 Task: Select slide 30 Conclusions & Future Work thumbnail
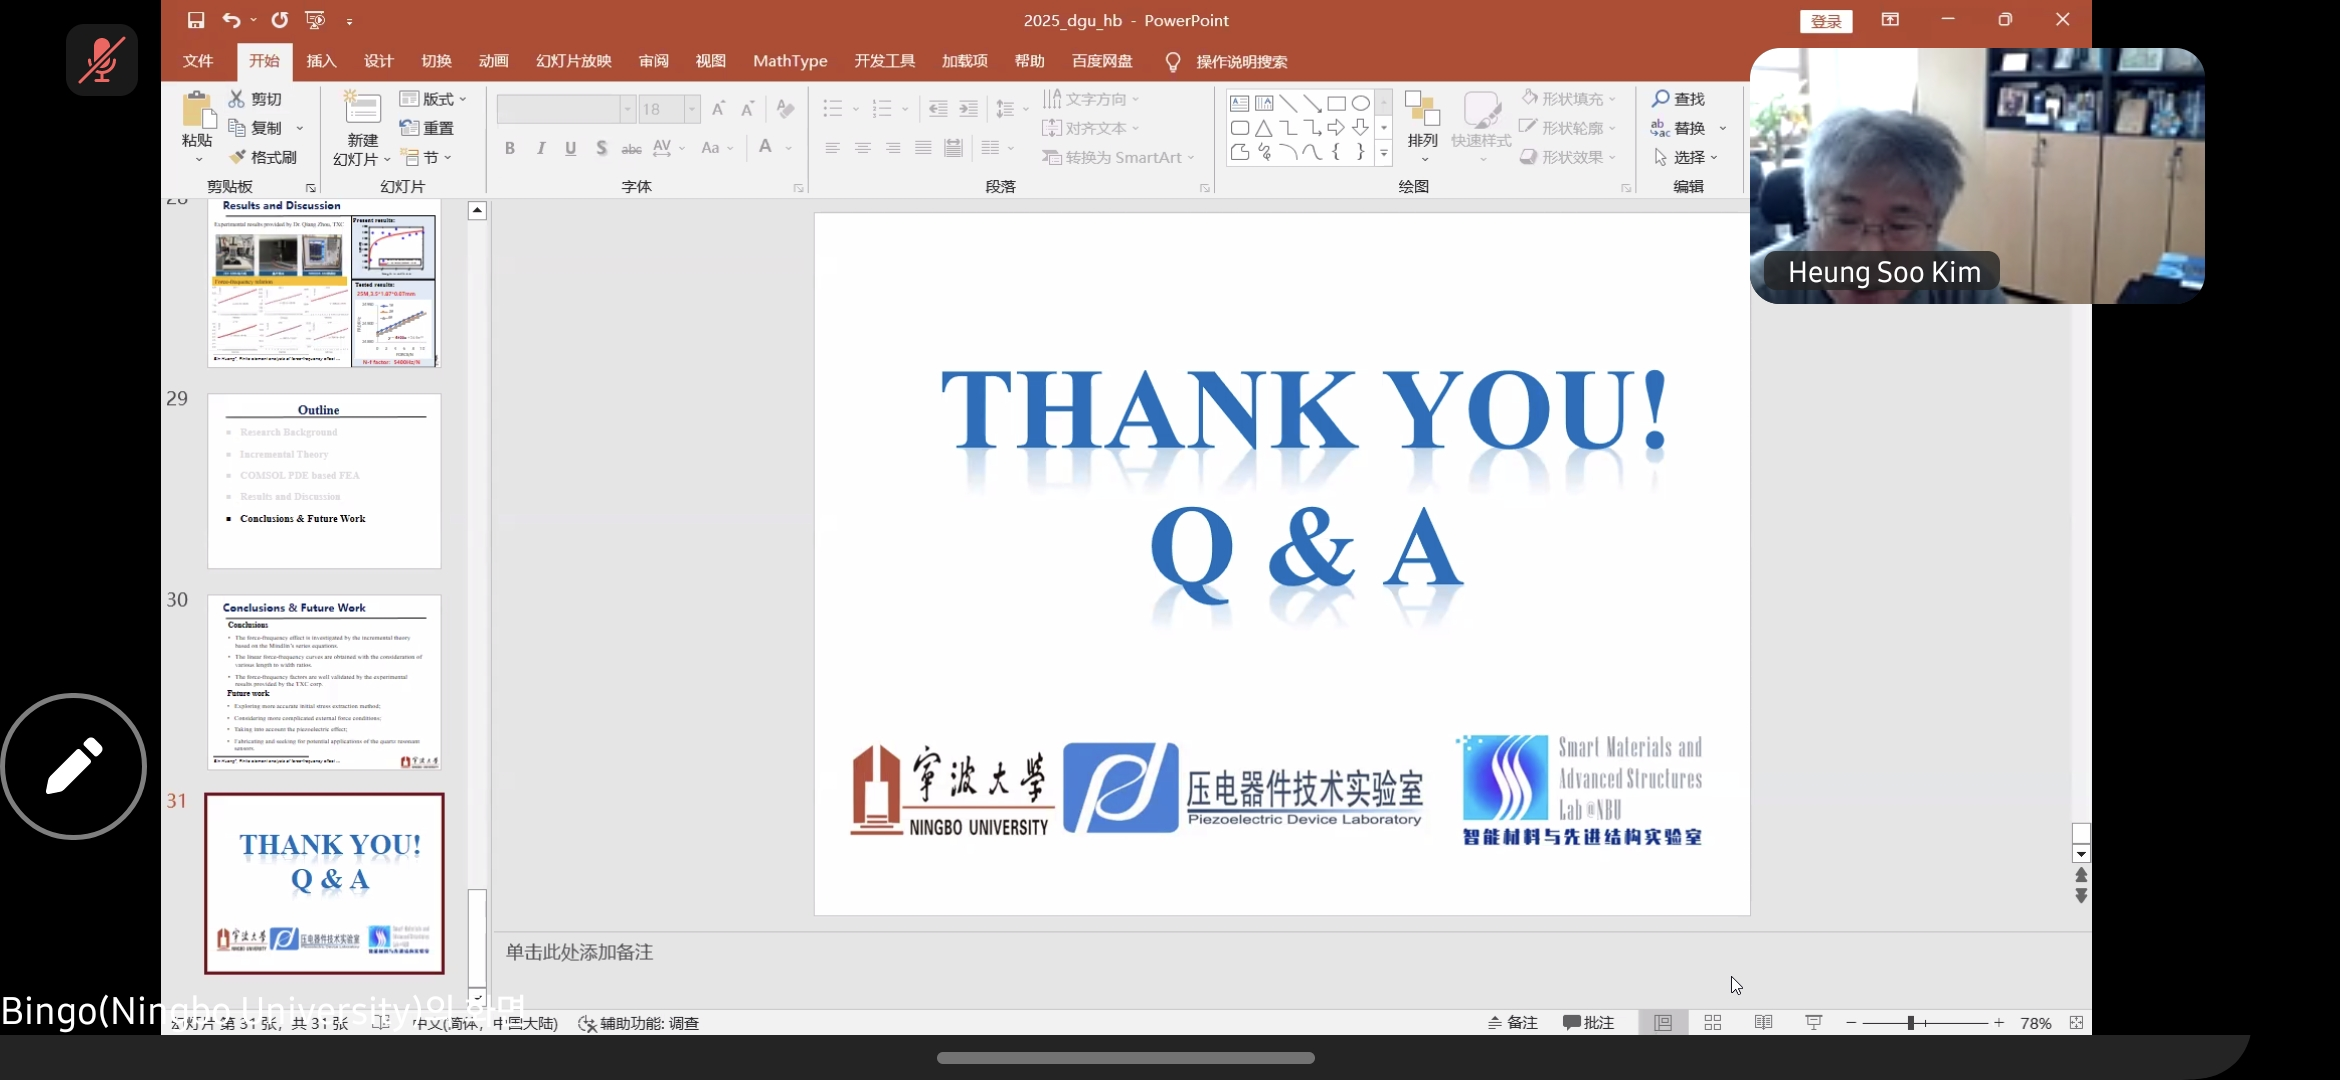[x=324, y=682]
